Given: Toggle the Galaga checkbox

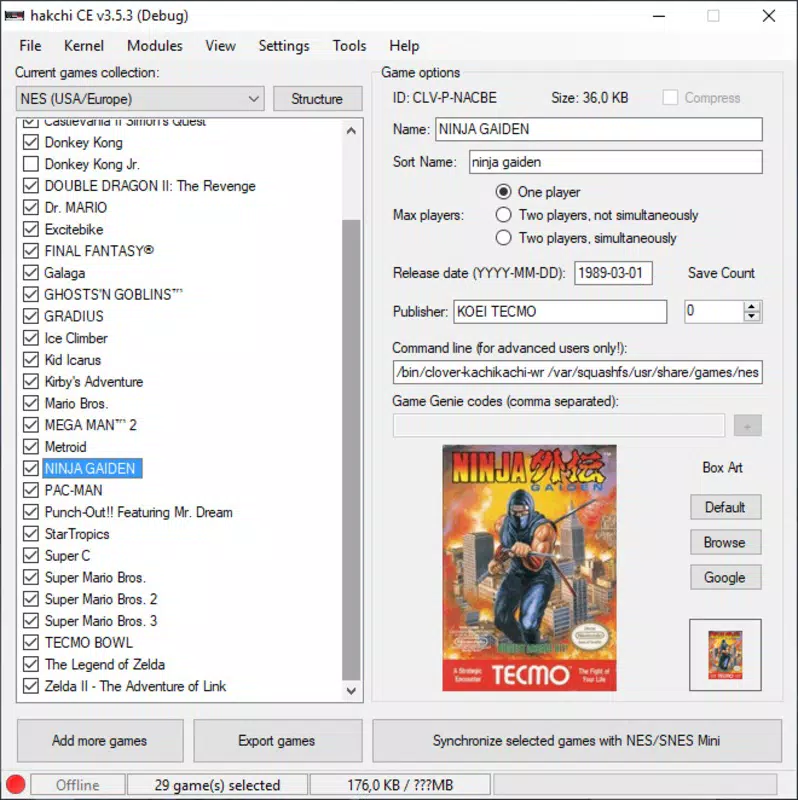Looking at the screenshot, I should (31, 273).
